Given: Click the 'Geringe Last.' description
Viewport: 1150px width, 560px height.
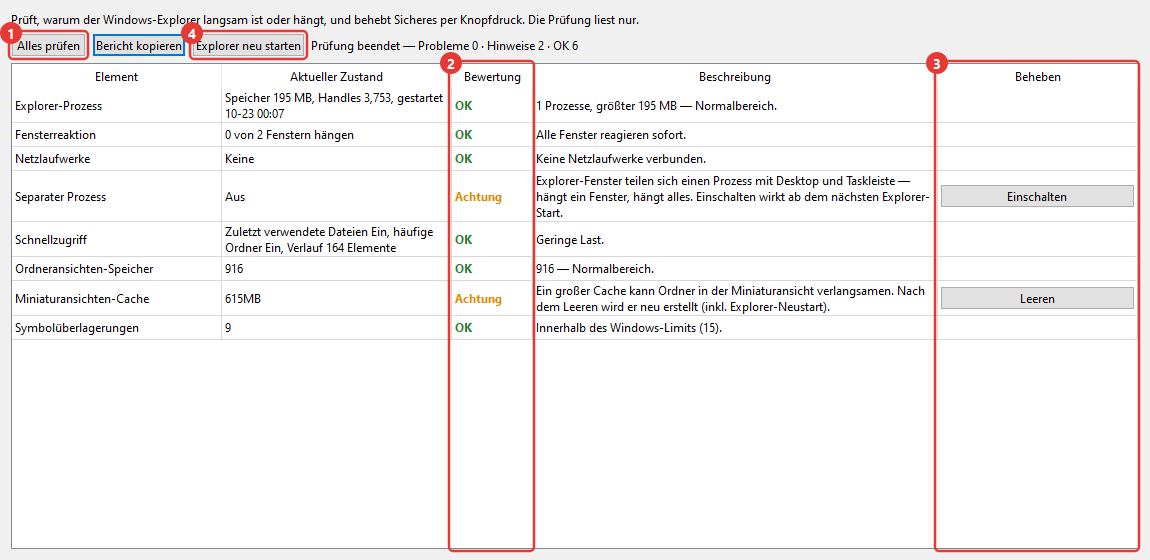Looking at the screenshot, I should coord(572,240).
